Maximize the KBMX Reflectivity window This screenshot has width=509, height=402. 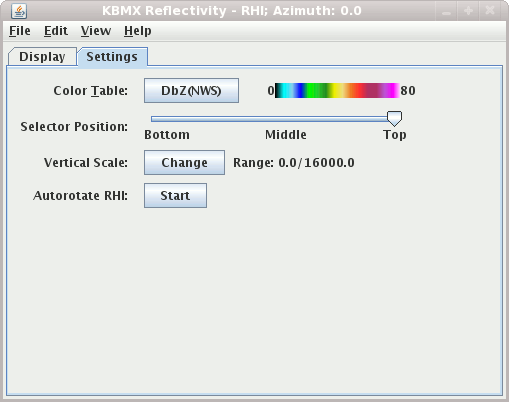pyautogui.click(x=468, y=11)
